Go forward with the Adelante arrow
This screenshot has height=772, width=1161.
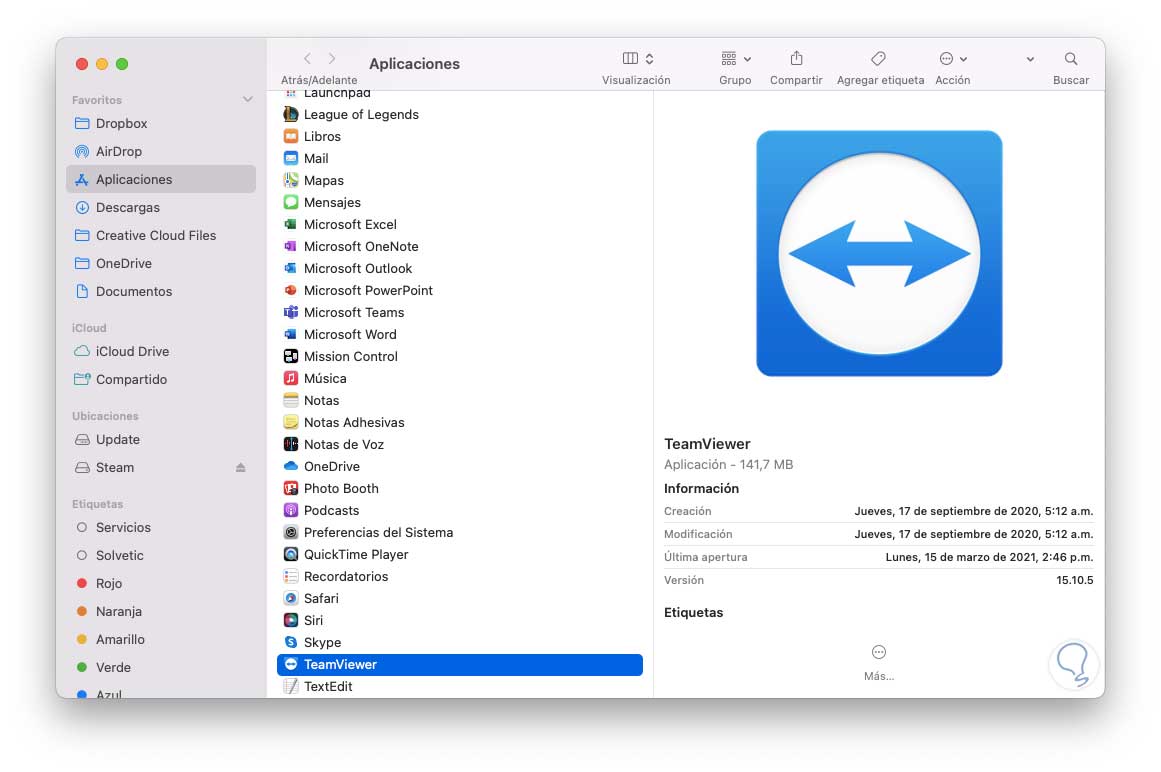[332, 58]
